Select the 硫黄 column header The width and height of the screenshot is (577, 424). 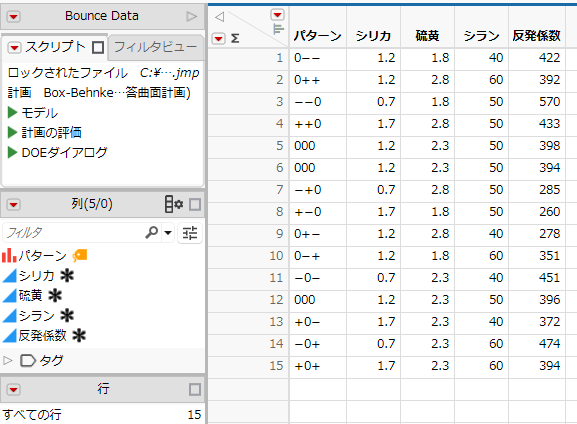coord(427,36)
